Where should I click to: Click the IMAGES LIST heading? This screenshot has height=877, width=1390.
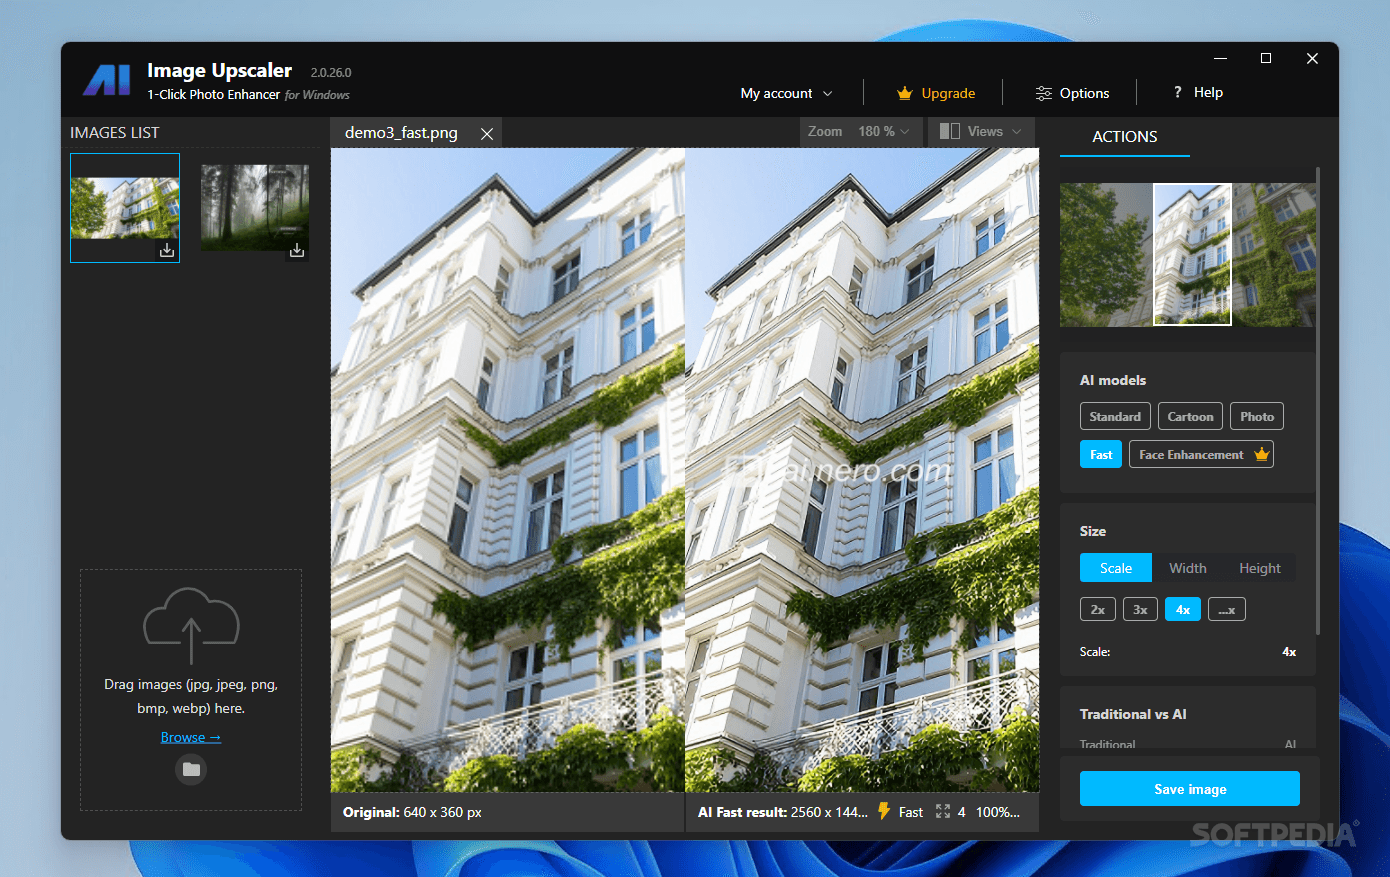tap(114, 132)
